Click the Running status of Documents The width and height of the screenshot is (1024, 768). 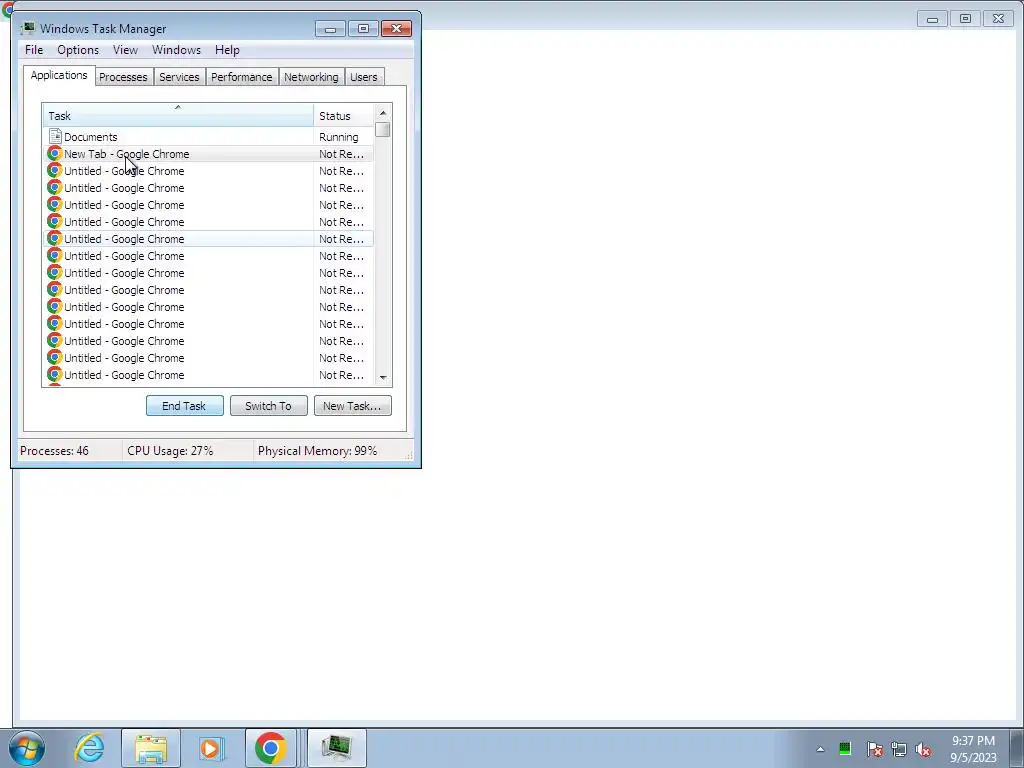click(339, 137)
